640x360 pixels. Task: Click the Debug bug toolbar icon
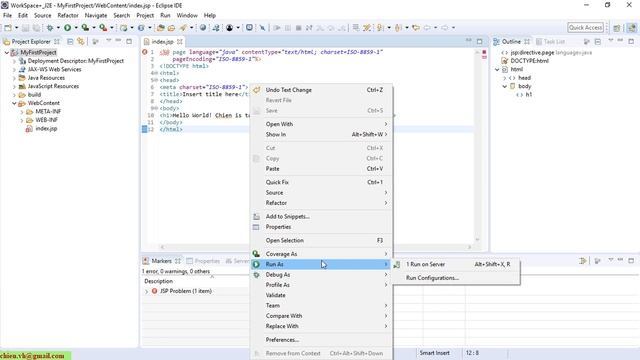(x=50, y=28)
